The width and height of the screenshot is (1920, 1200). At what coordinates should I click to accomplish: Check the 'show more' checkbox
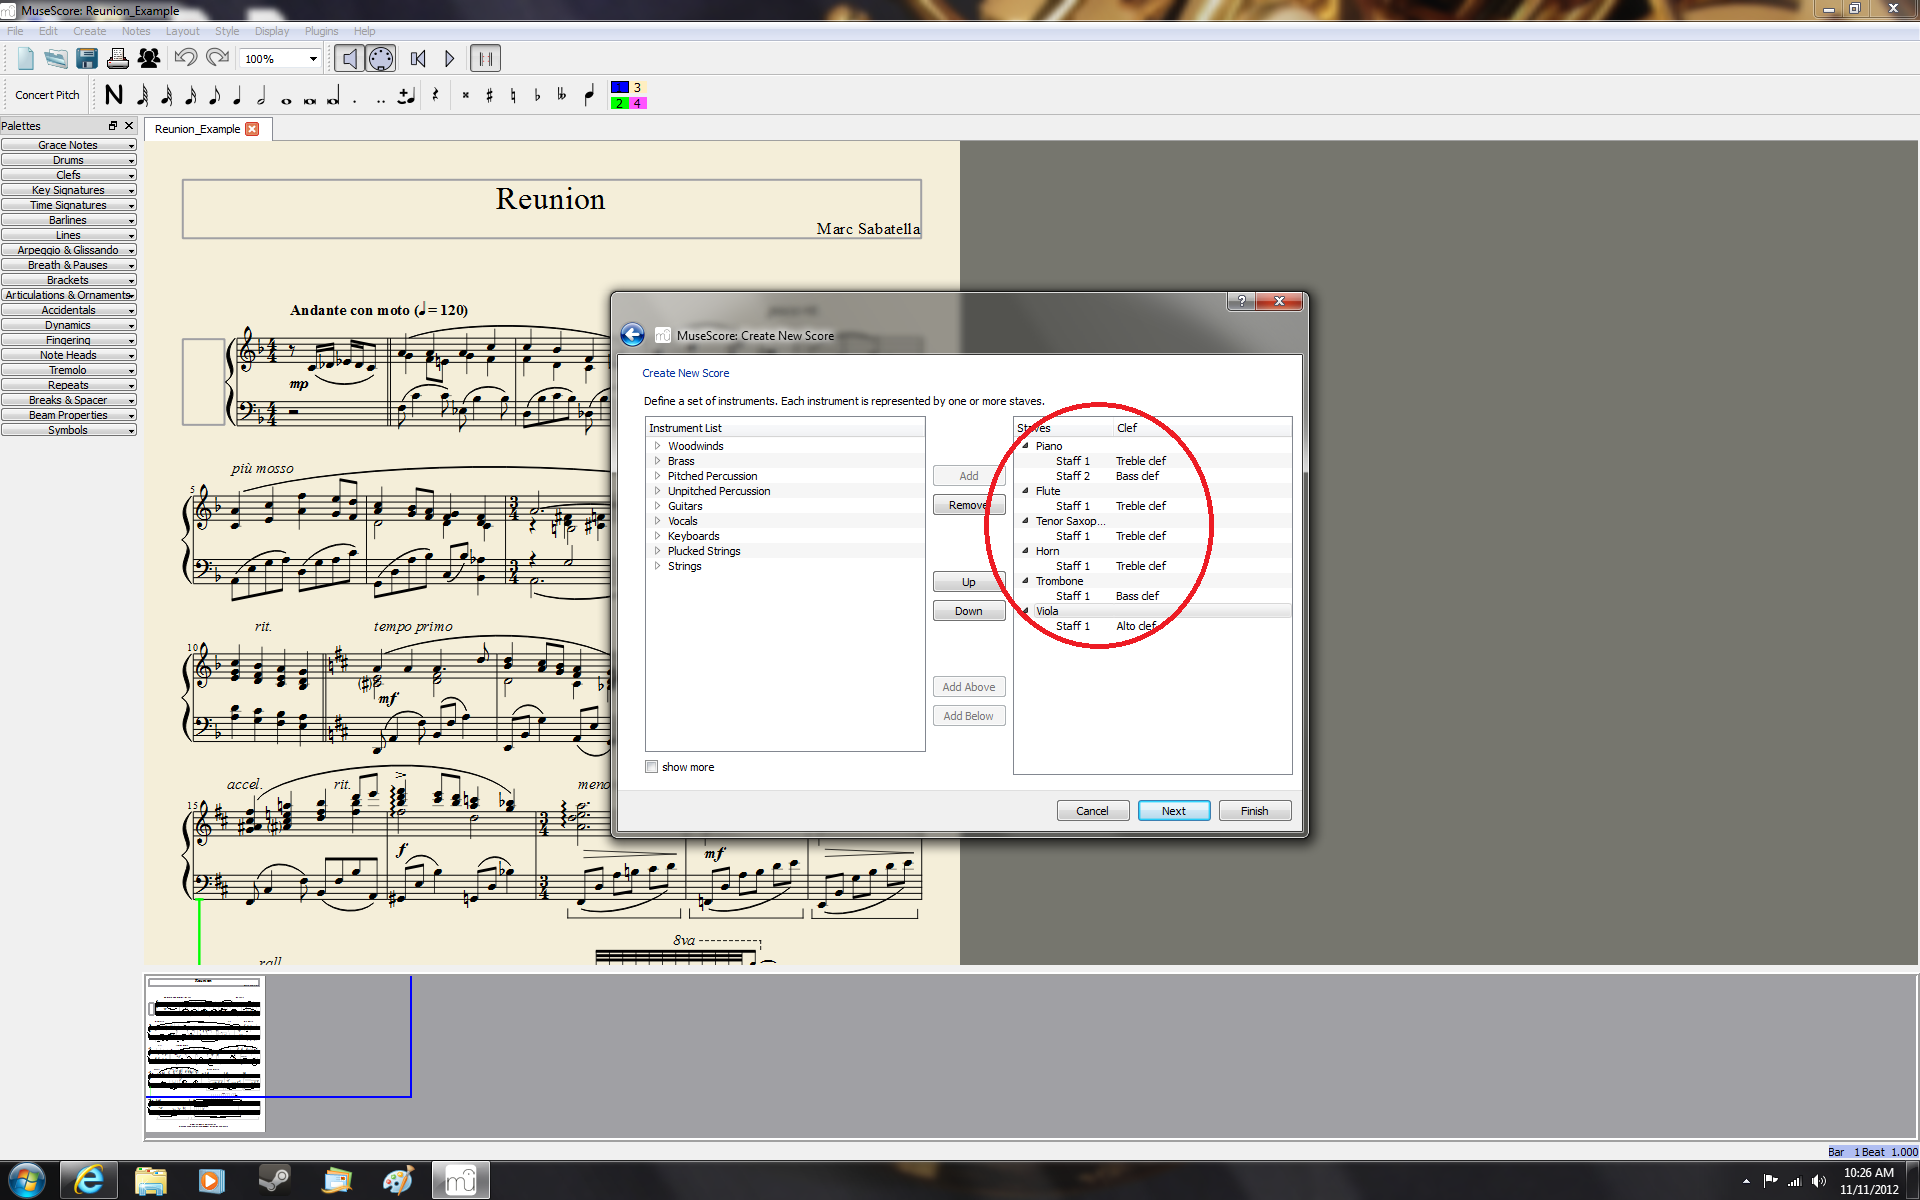pyautogui.click(x=652, y=767)
